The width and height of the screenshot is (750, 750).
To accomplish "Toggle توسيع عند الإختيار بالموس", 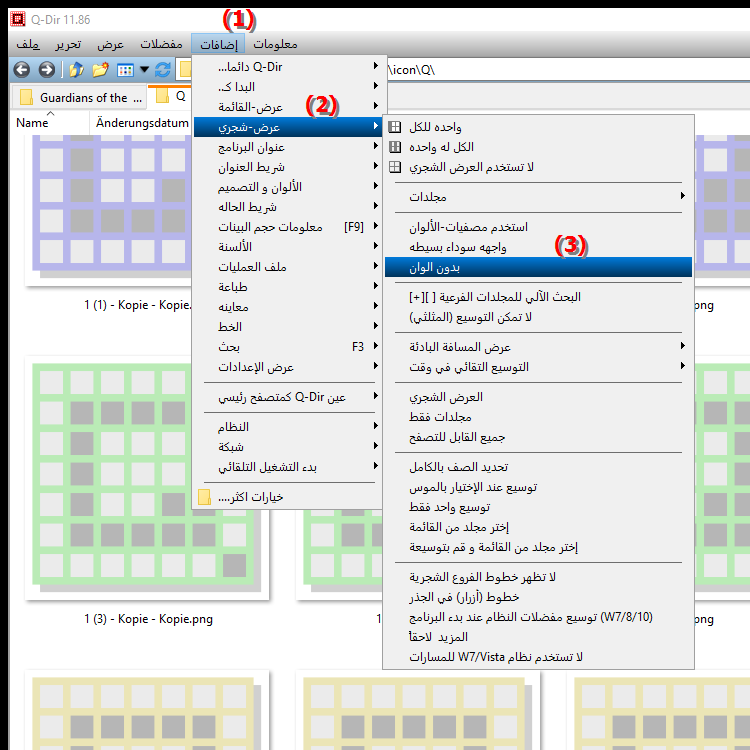I will point(539,487).
